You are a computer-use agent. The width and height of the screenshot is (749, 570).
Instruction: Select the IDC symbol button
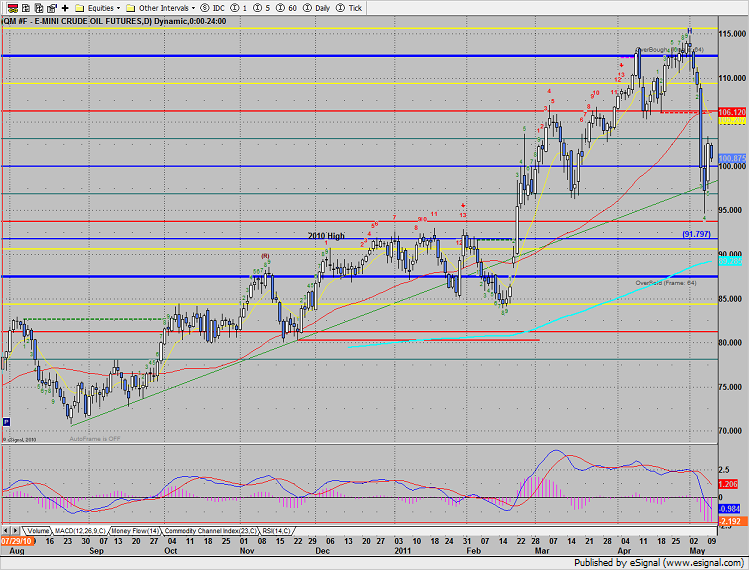click(212, 8)
